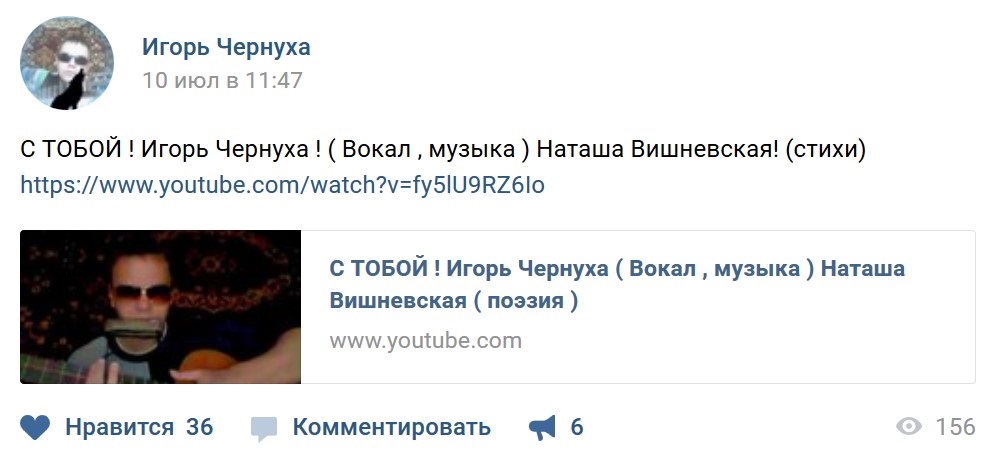The image size is (987, 457).
Task: Click the www.youtube.com source caption
Action: click(x=426, y=341)
